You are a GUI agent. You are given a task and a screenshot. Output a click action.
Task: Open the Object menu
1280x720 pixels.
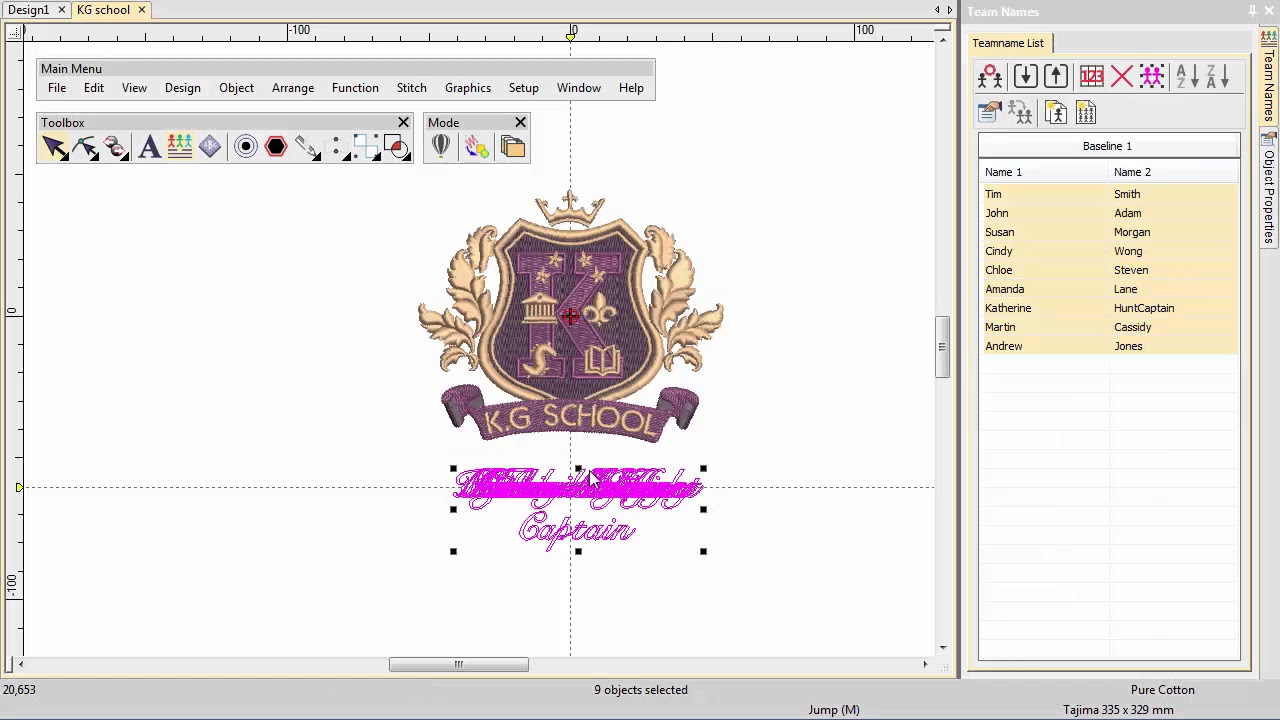(x=237, y=88)
